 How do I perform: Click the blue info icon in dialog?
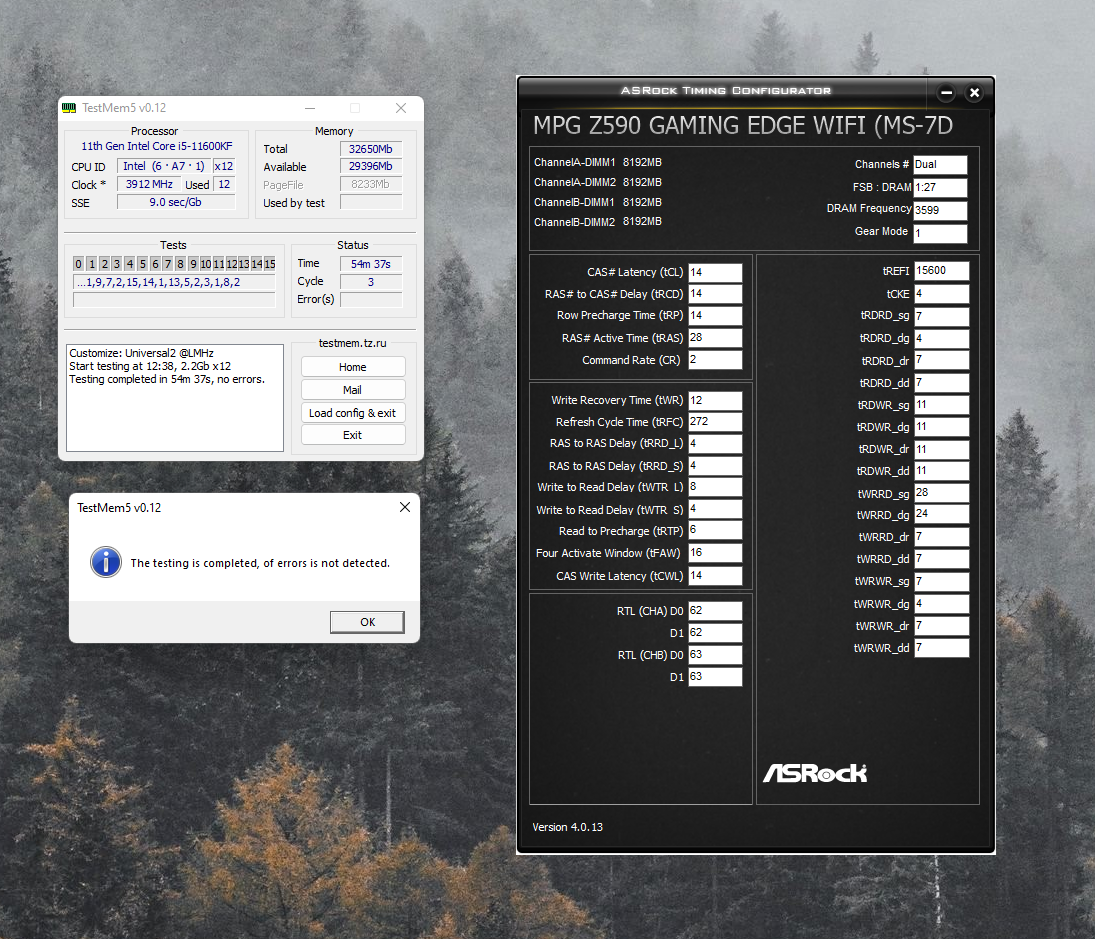click(105, 562)
